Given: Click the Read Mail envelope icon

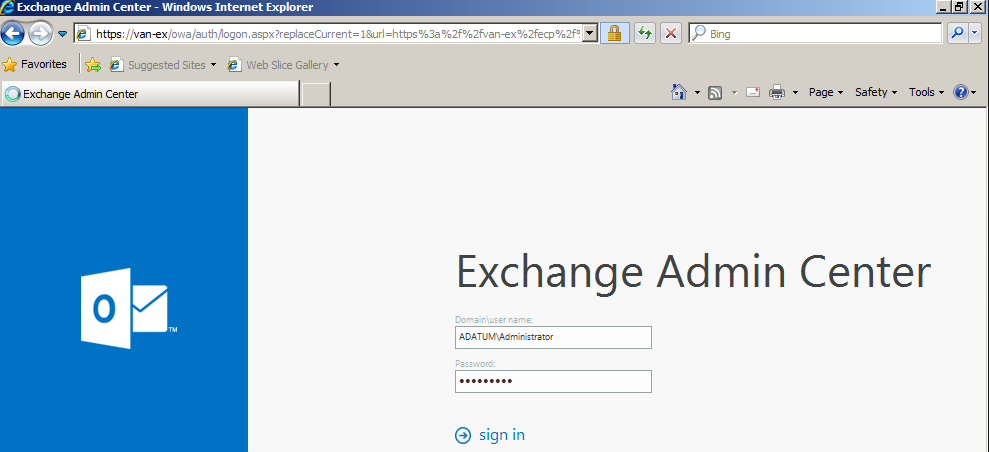Looking at the screenshot, I should 752,93.
